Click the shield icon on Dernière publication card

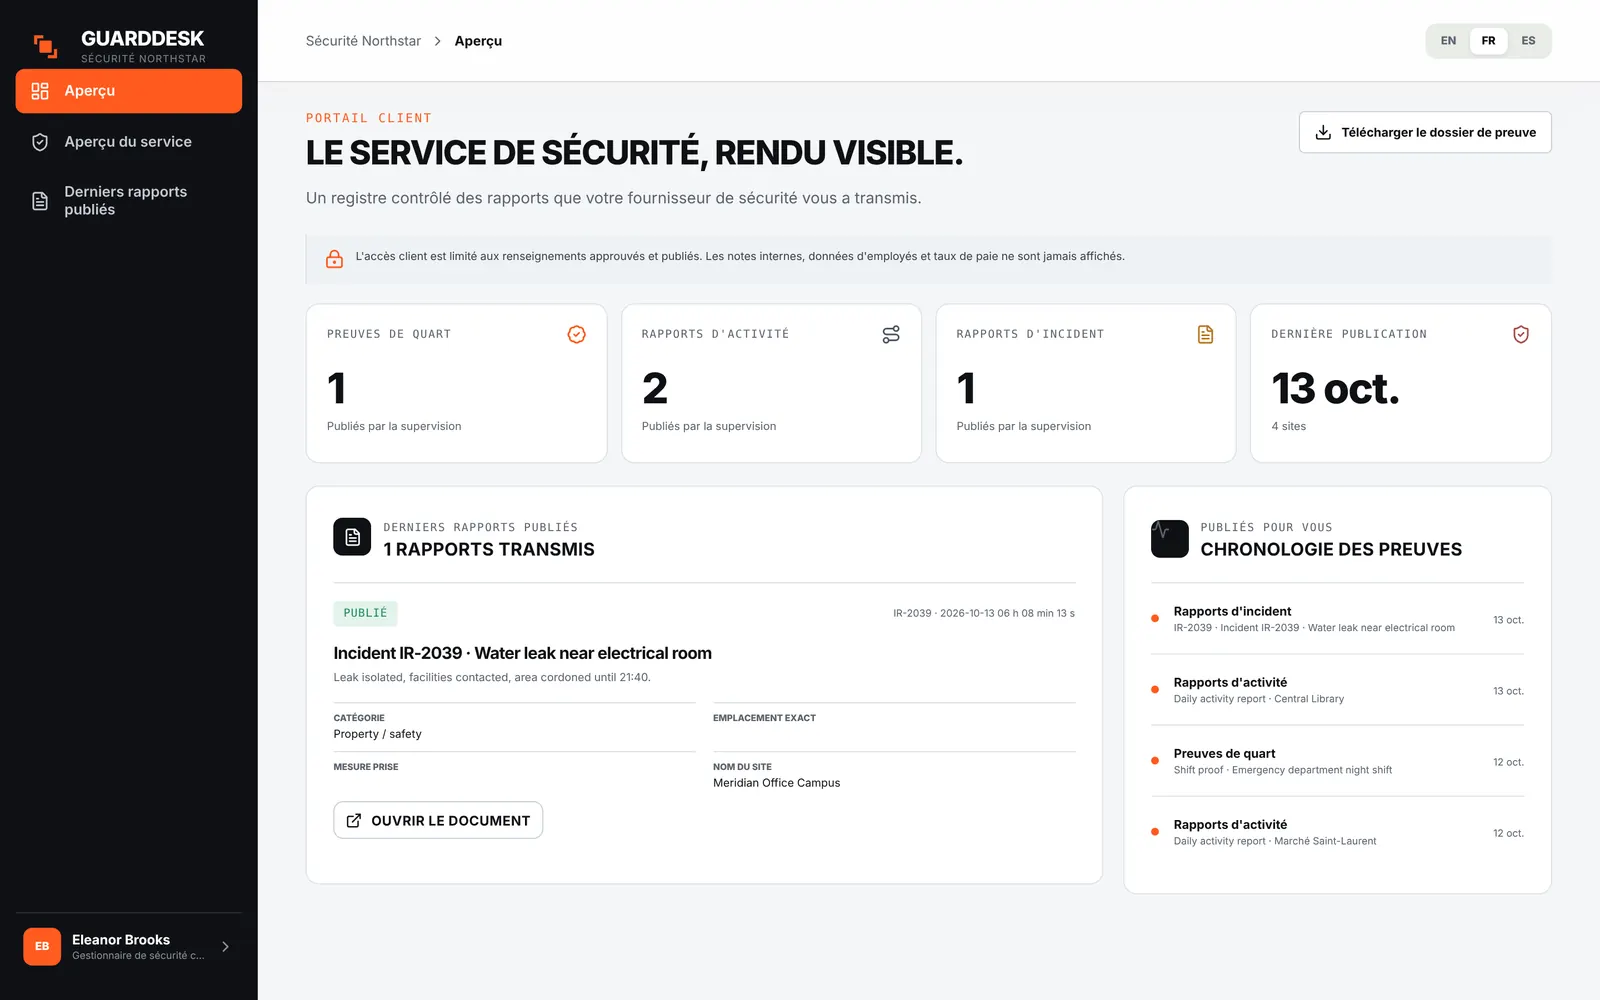pos(1521,334)
